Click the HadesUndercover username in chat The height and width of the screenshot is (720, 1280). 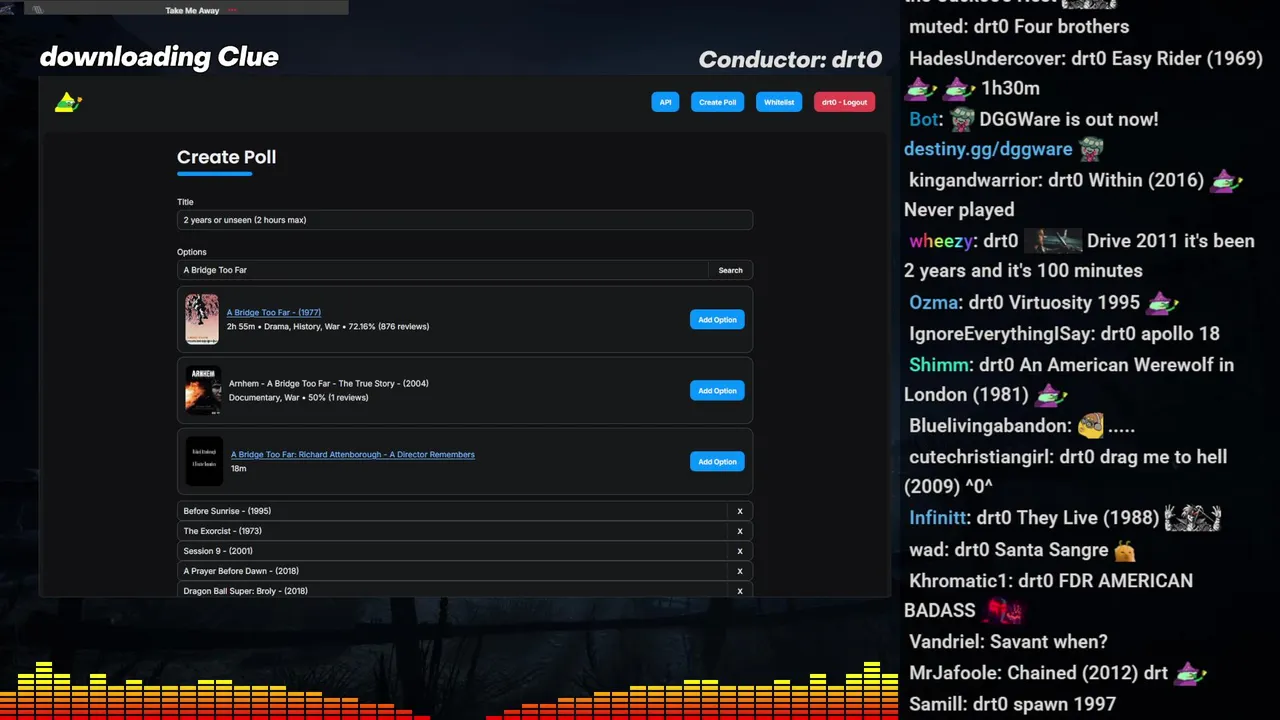984,58
